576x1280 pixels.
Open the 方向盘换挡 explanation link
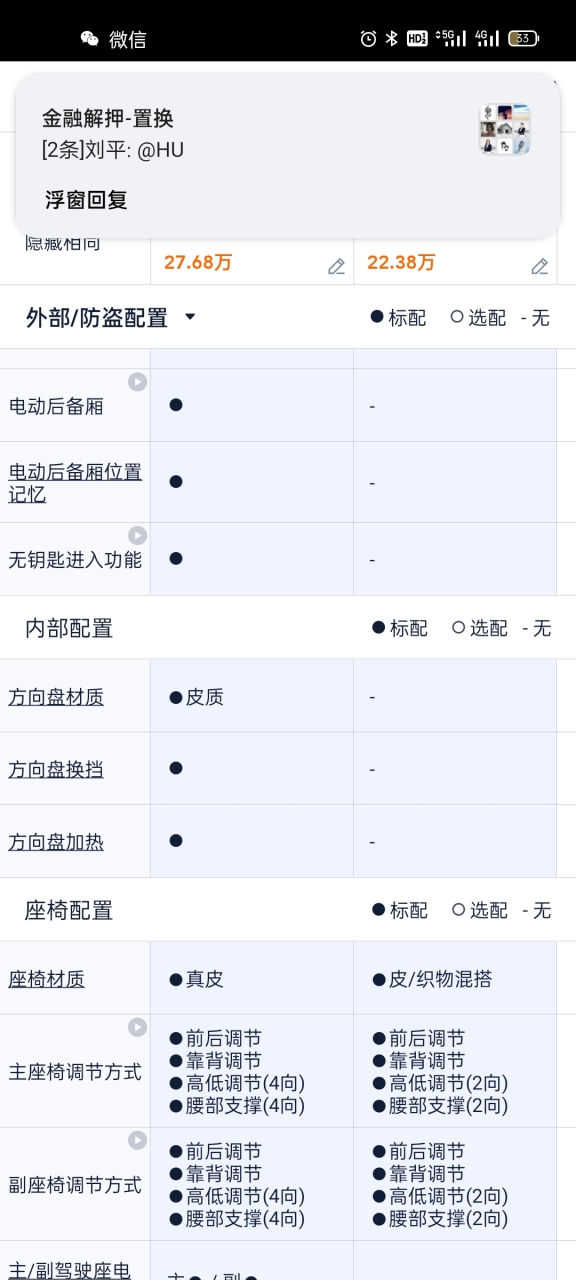[x=56, y=770]
